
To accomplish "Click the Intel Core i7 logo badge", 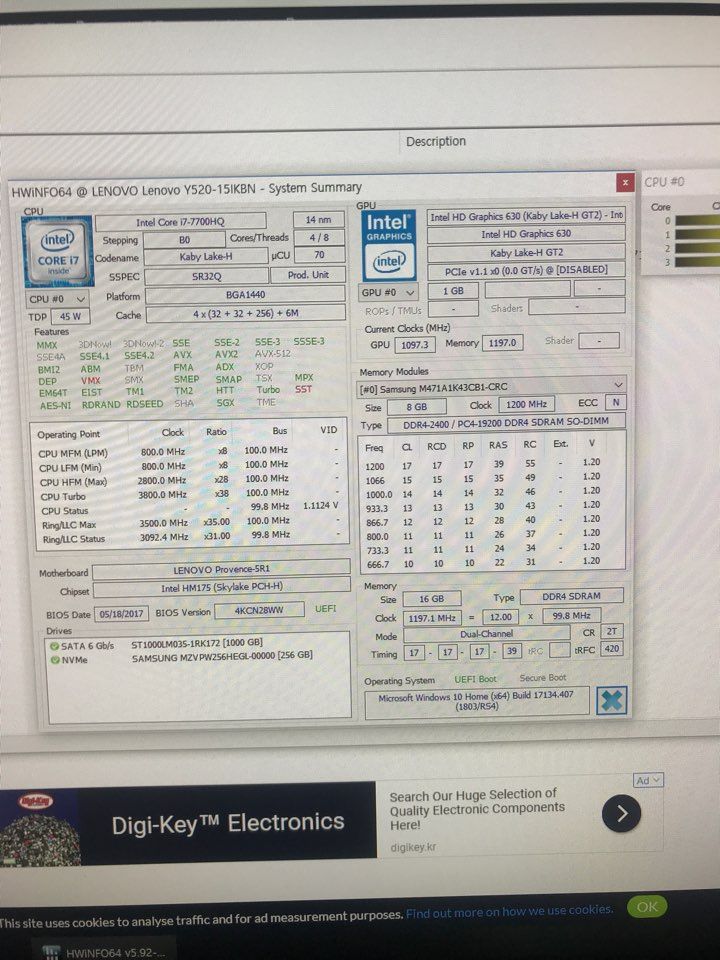I will tap(59, 251).
